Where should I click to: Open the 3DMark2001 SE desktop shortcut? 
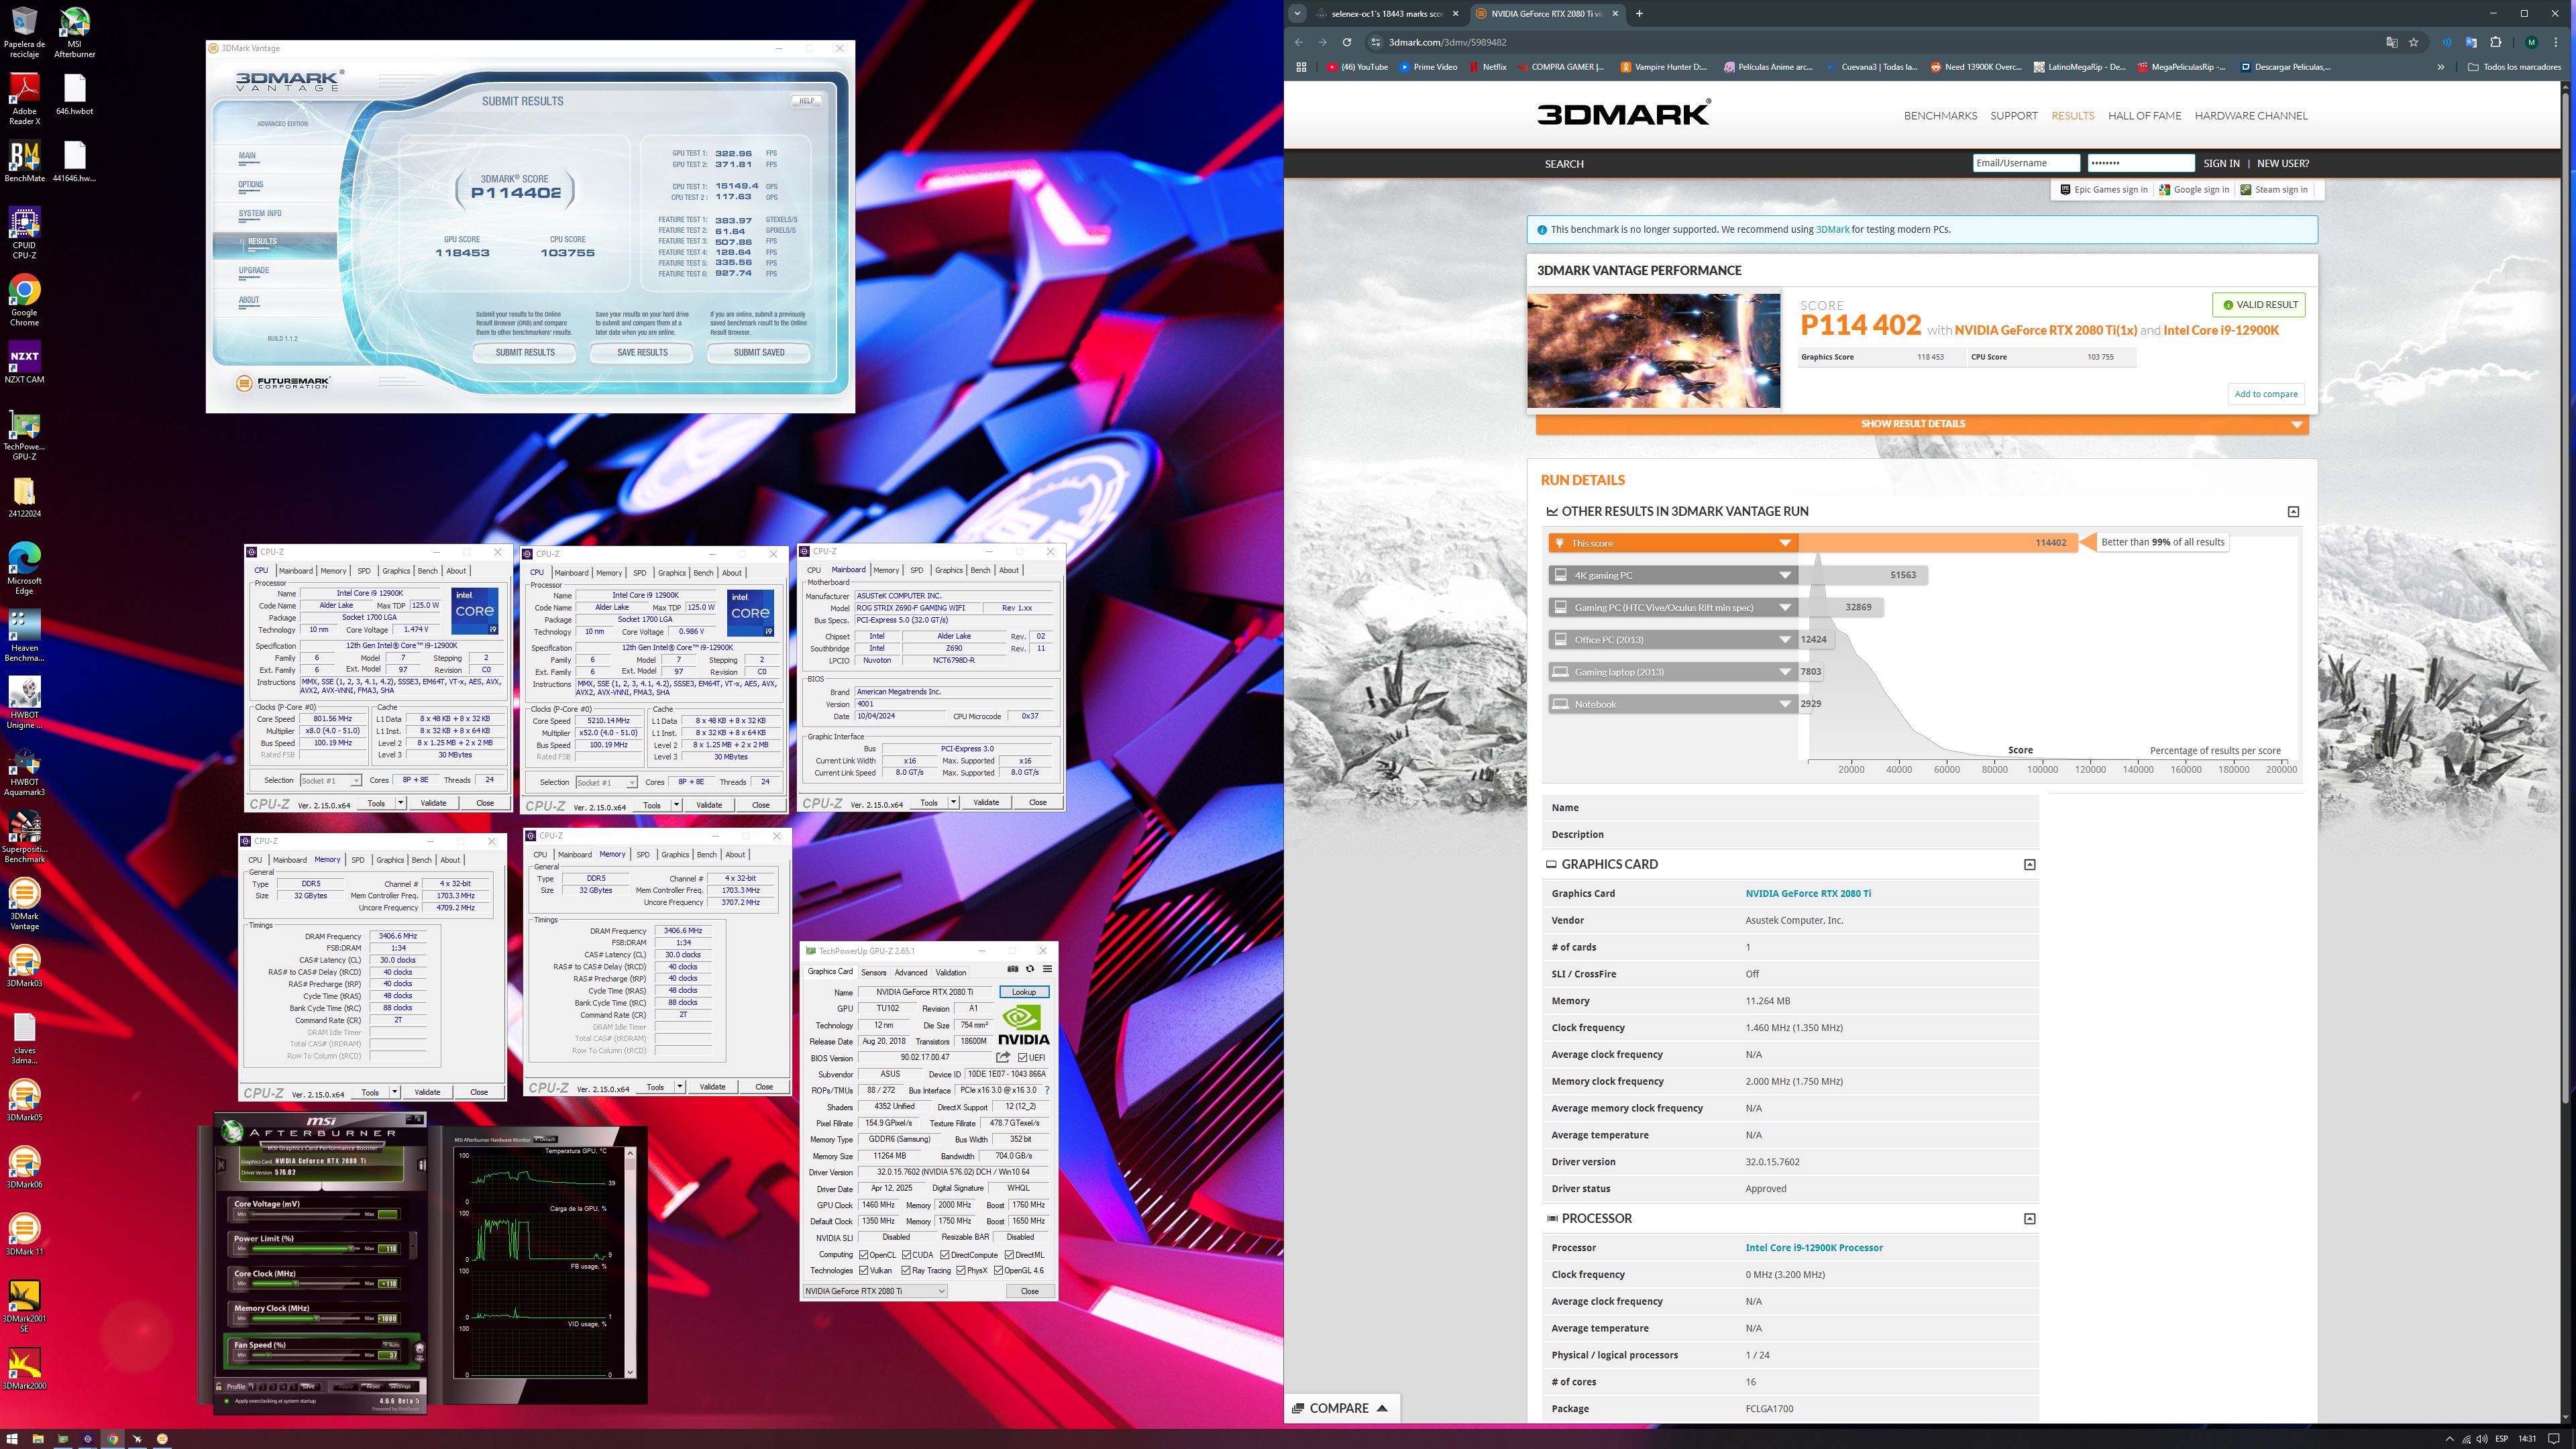point(24,1306)
